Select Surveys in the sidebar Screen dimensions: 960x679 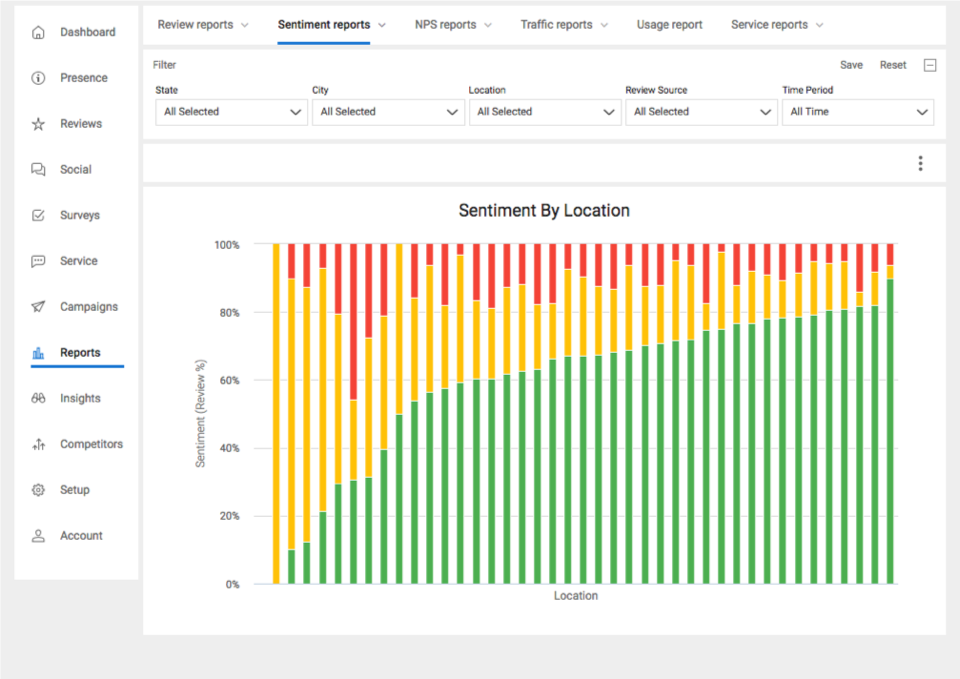point(79,215)
